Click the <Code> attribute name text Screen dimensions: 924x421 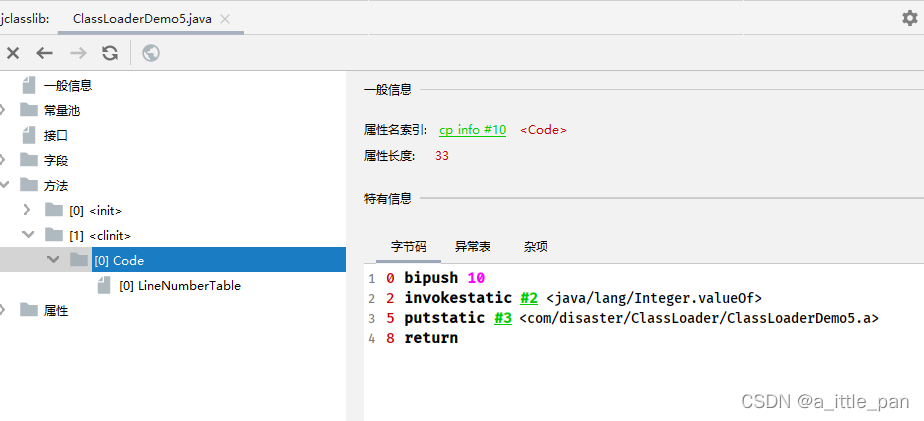tap(543, 130)
